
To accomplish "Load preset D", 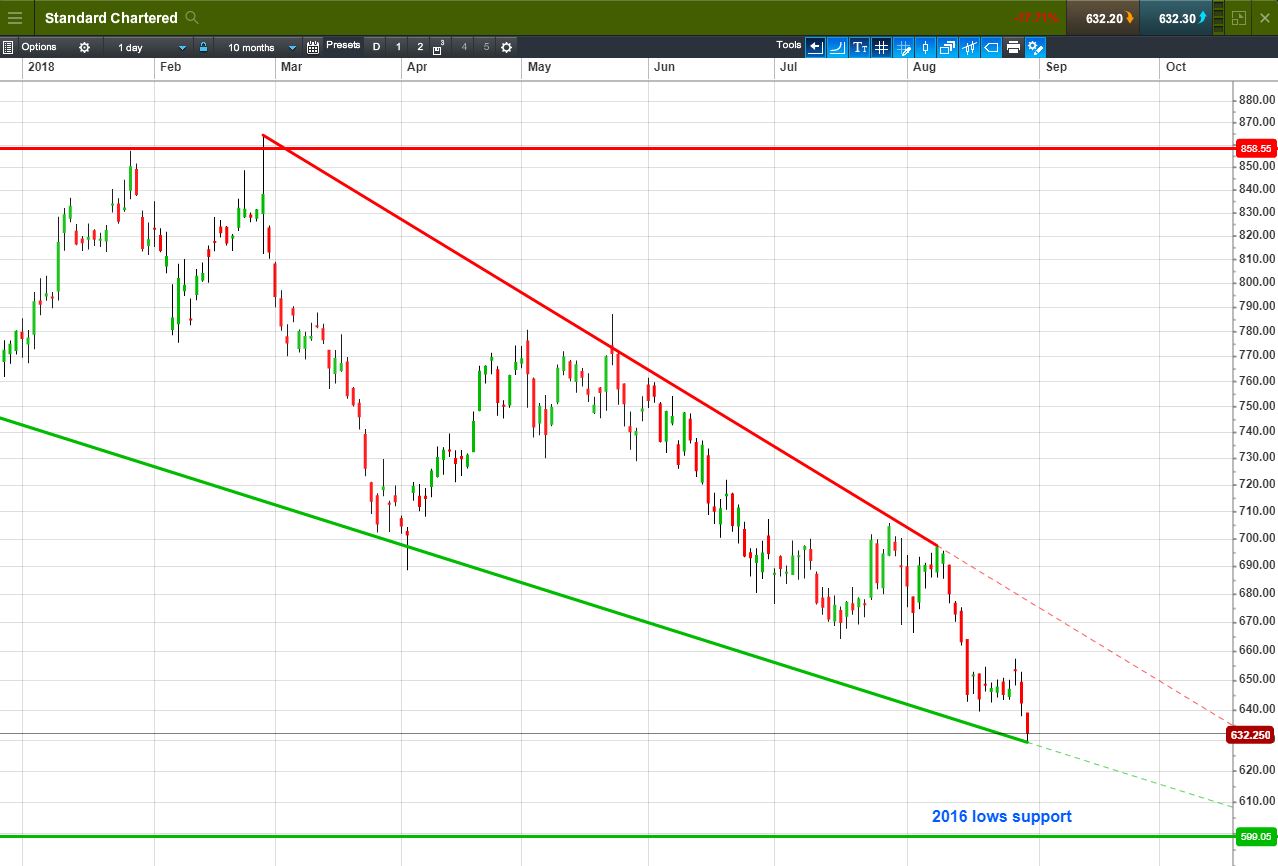I will (x=377, y=47).
